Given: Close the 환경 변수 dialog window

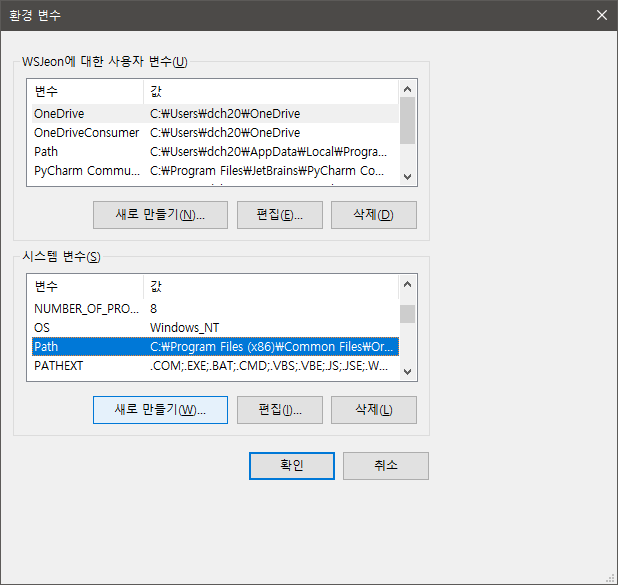Looking at the screenshot, I should click(601, 15).
